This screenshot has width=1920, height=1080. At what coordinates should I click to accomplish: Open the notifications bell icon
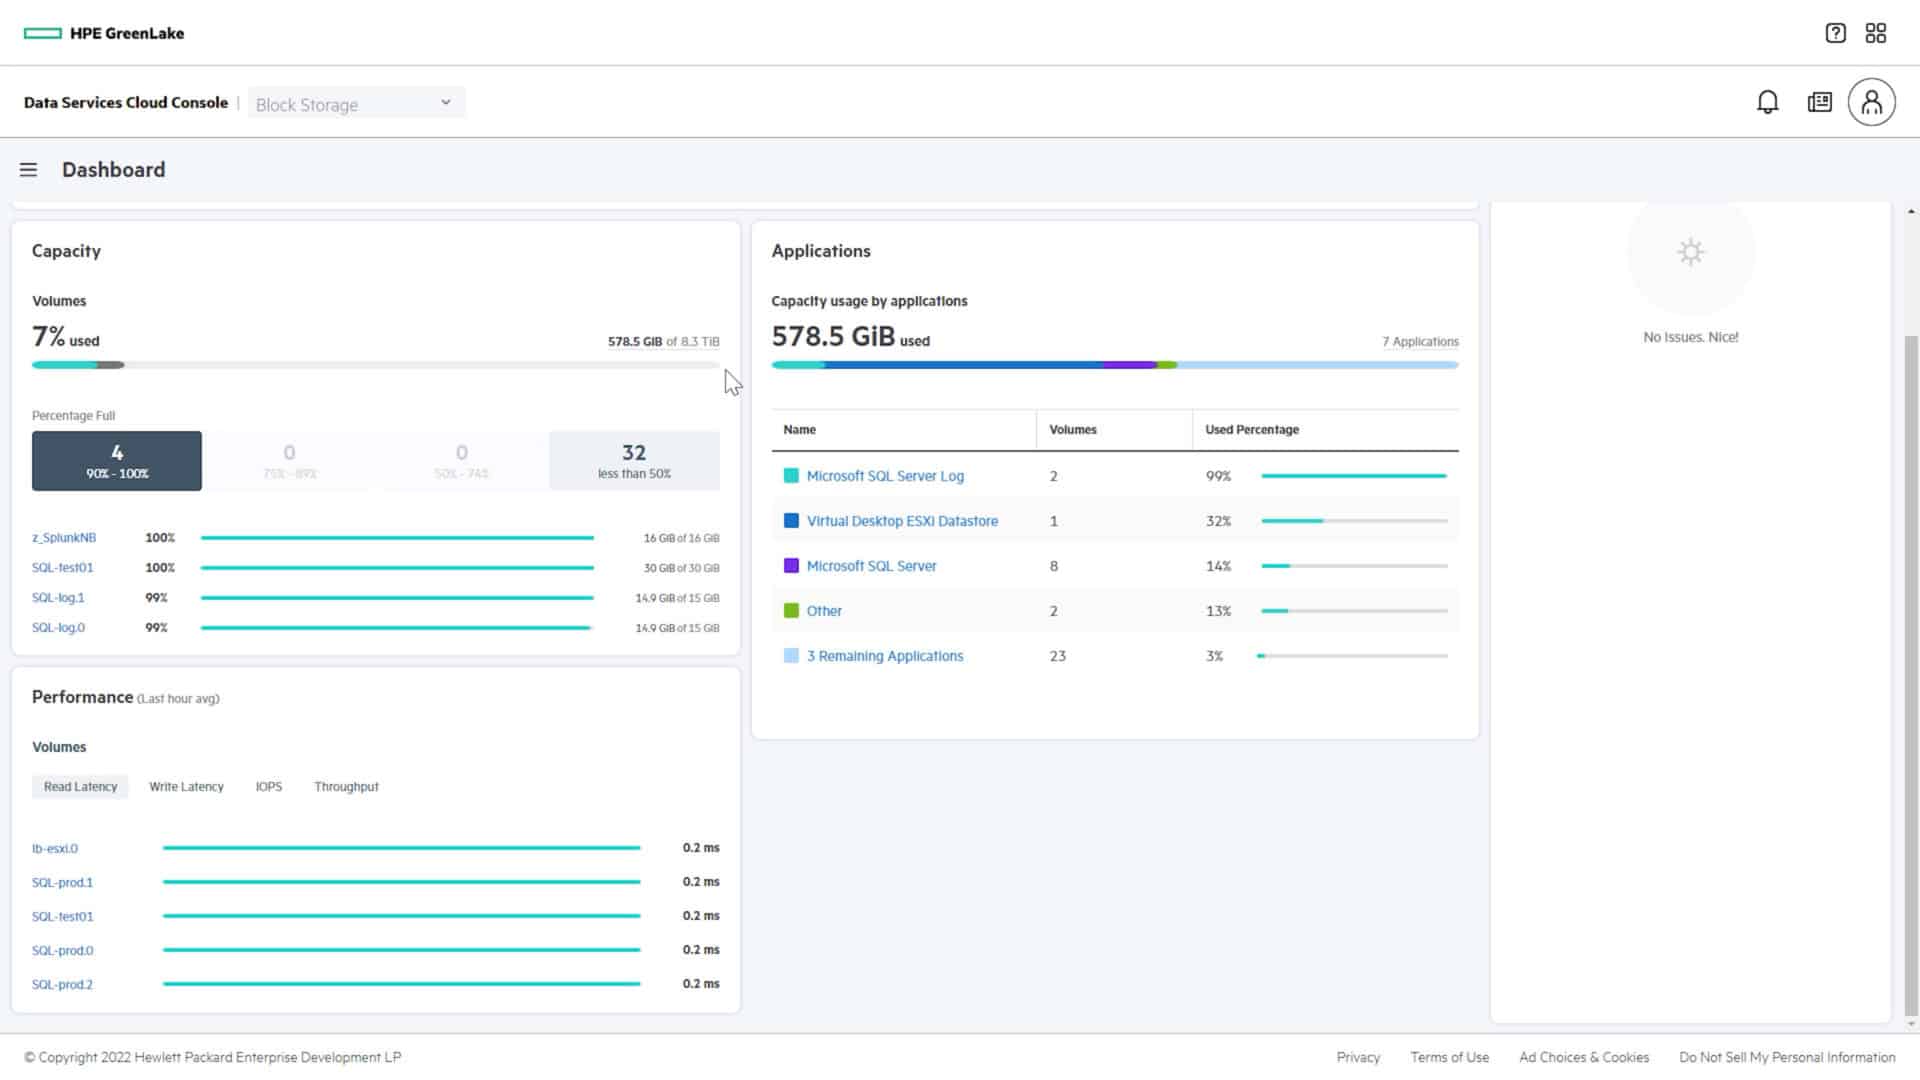click(x=1768, y=102)
